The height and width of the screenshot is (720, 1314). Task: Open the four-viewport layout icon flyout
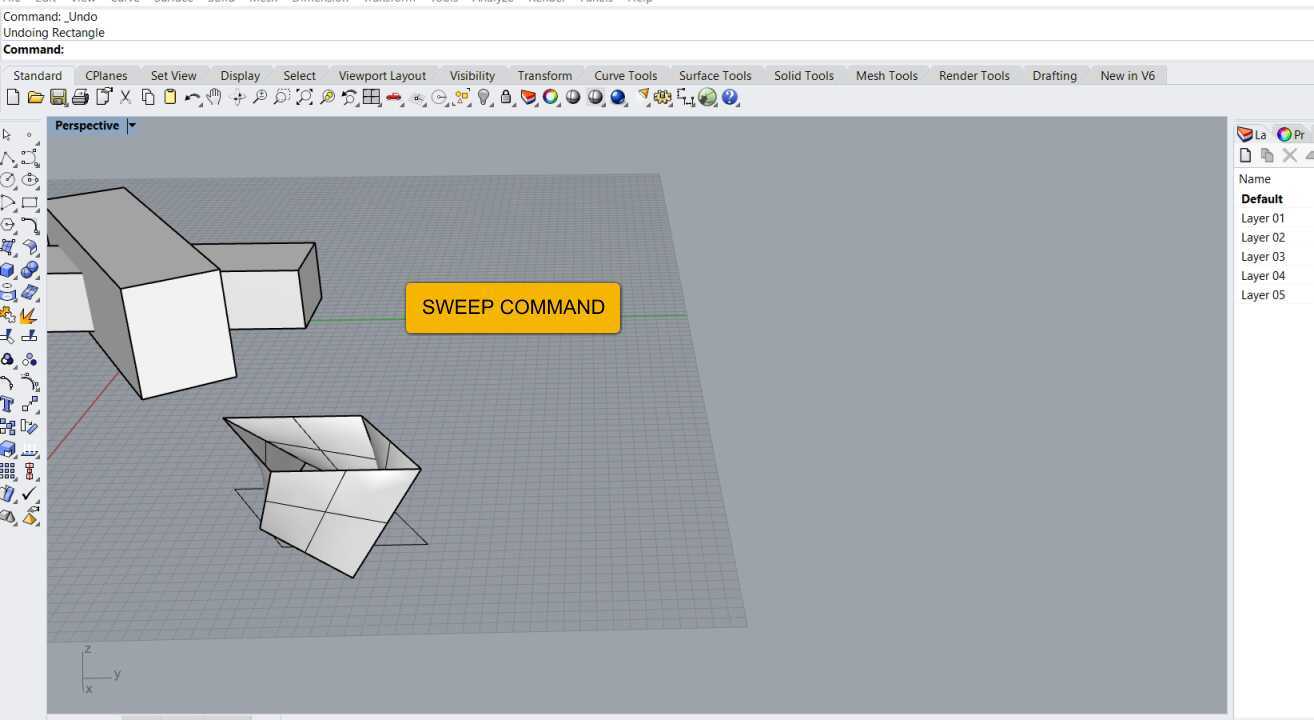(371, 97)
